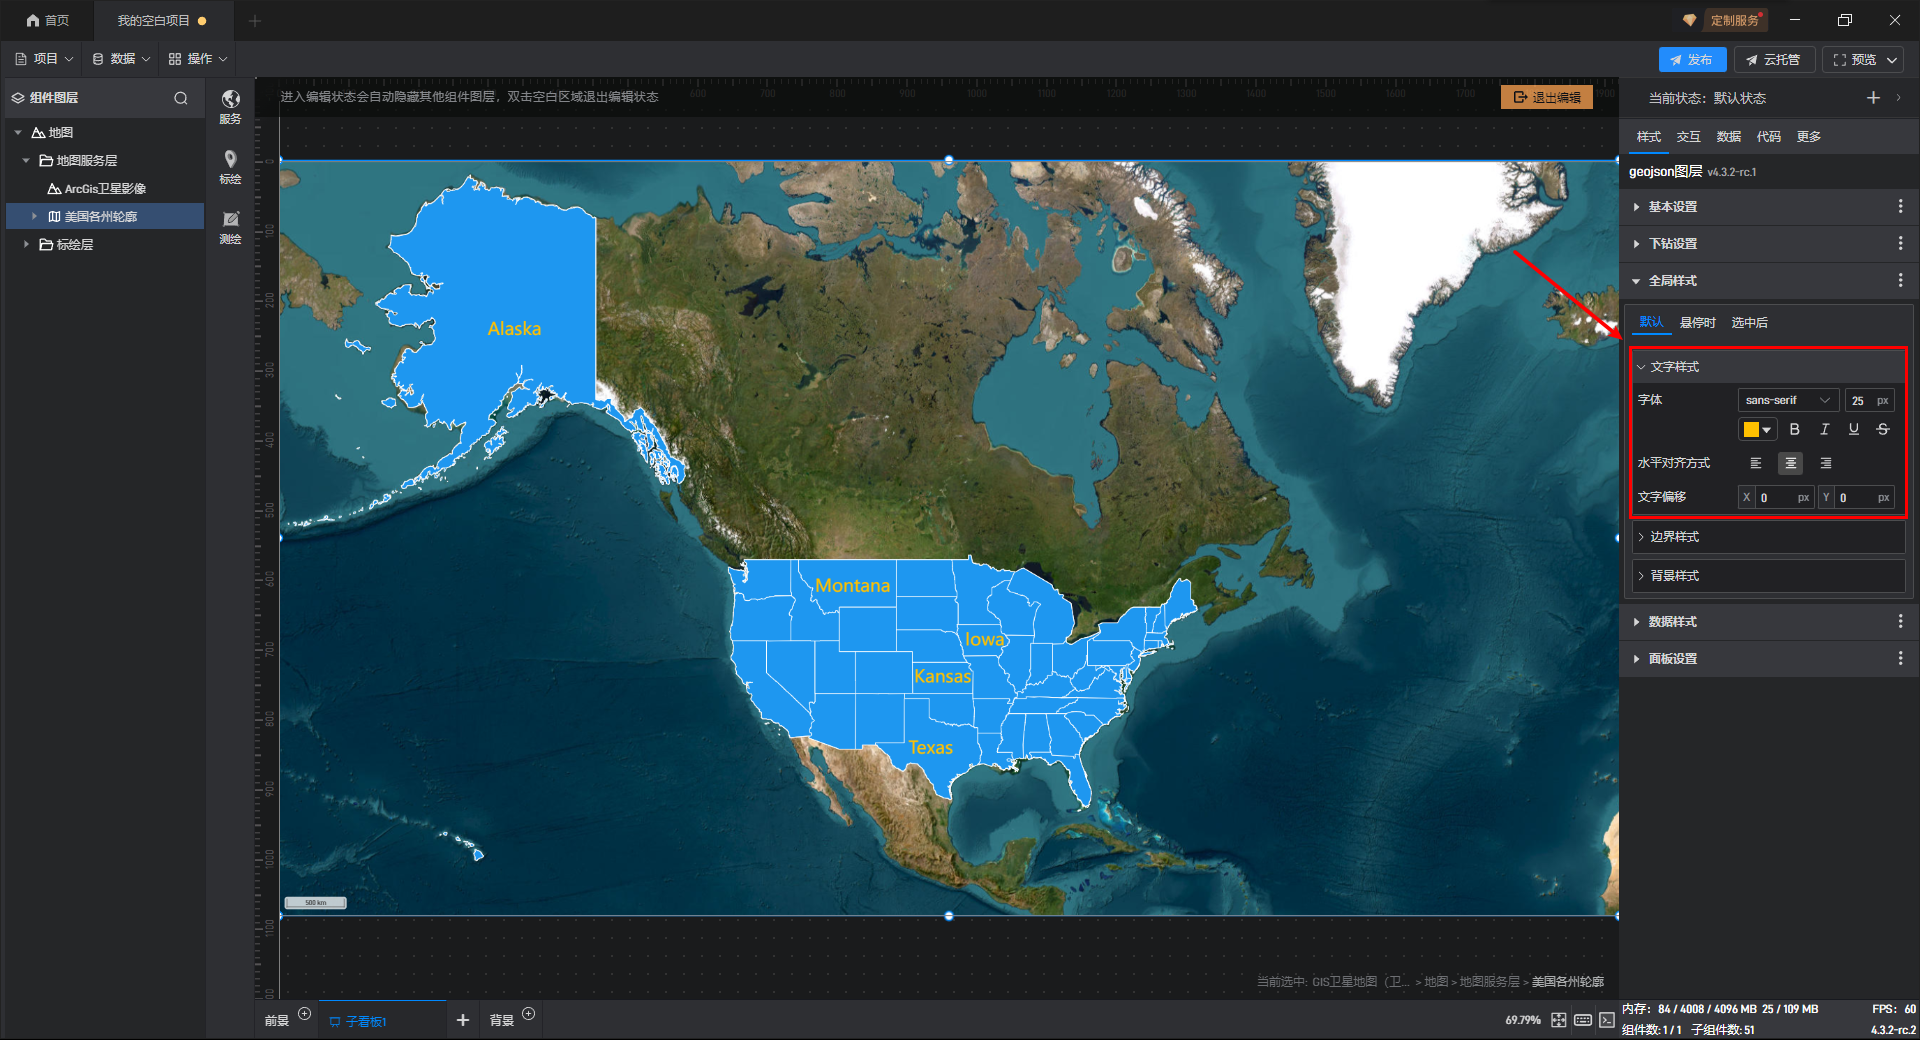The width and height of the screenshot is (1920, 1040).
Task: Click the 美国各州轮廓 map layer icon
Action: pyautogui.click(x=55, y=216)
